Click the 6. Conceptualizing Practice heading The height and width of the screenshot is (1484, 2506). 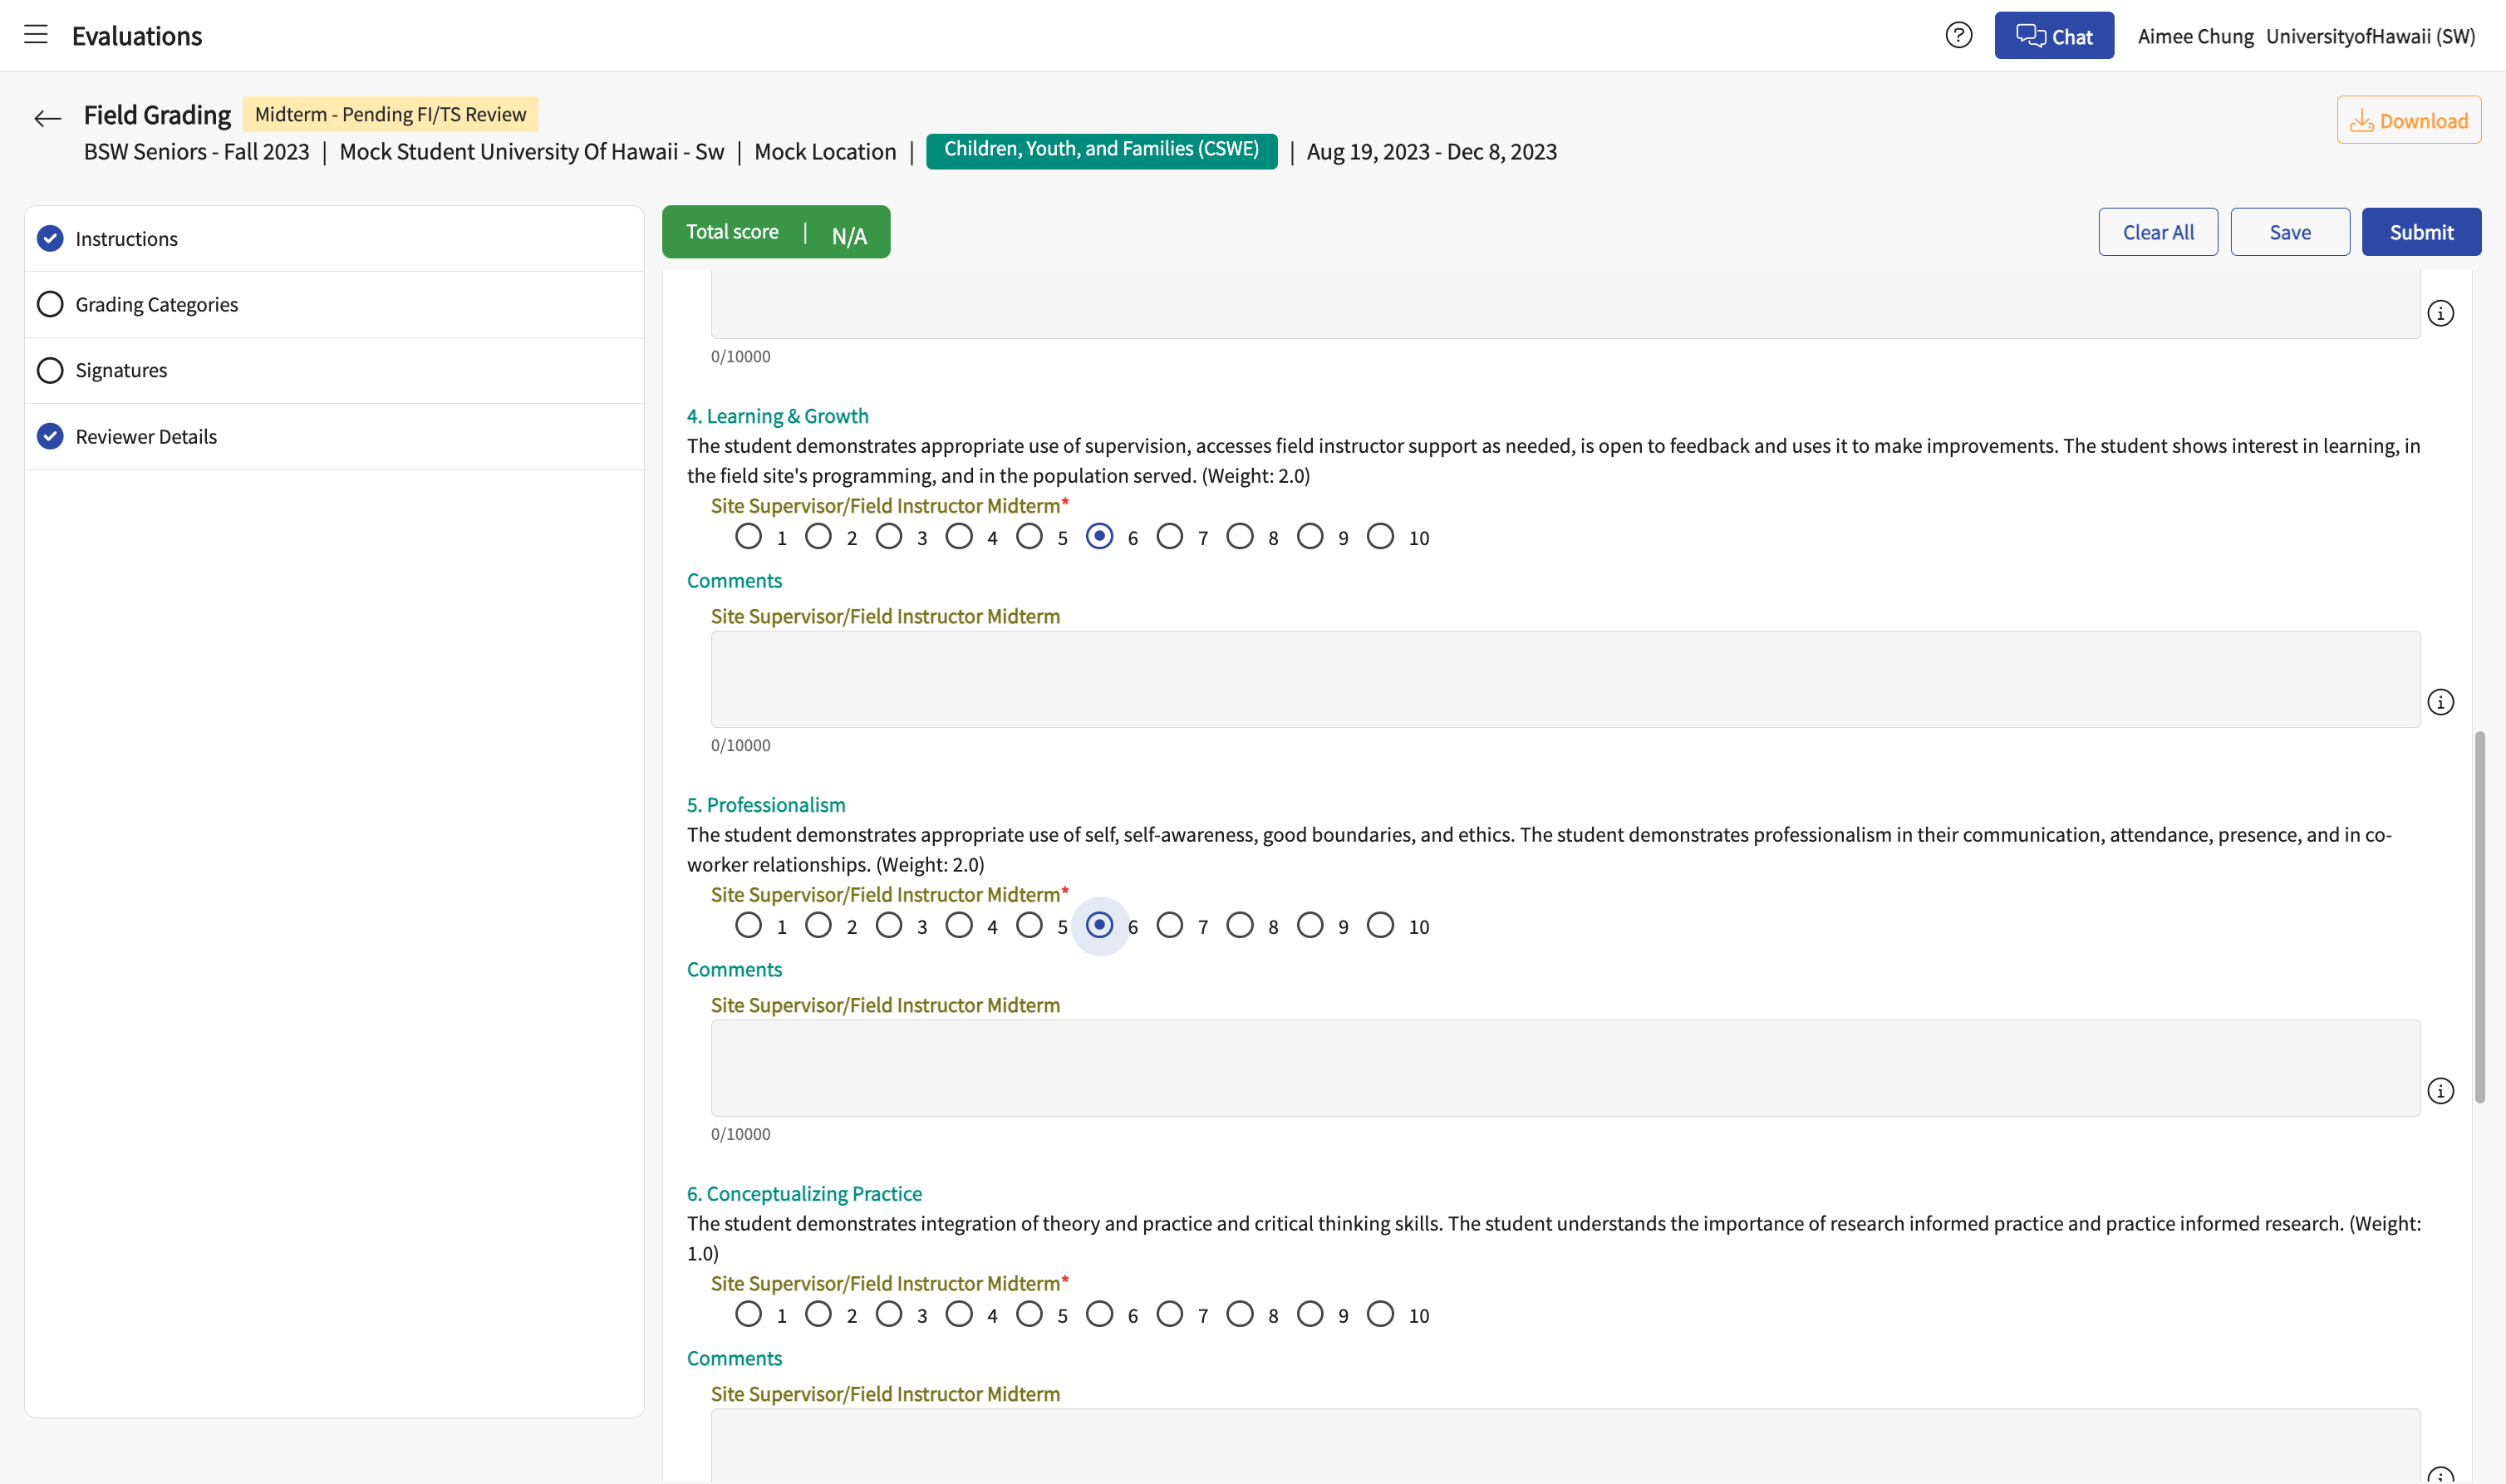(804, 1194)
